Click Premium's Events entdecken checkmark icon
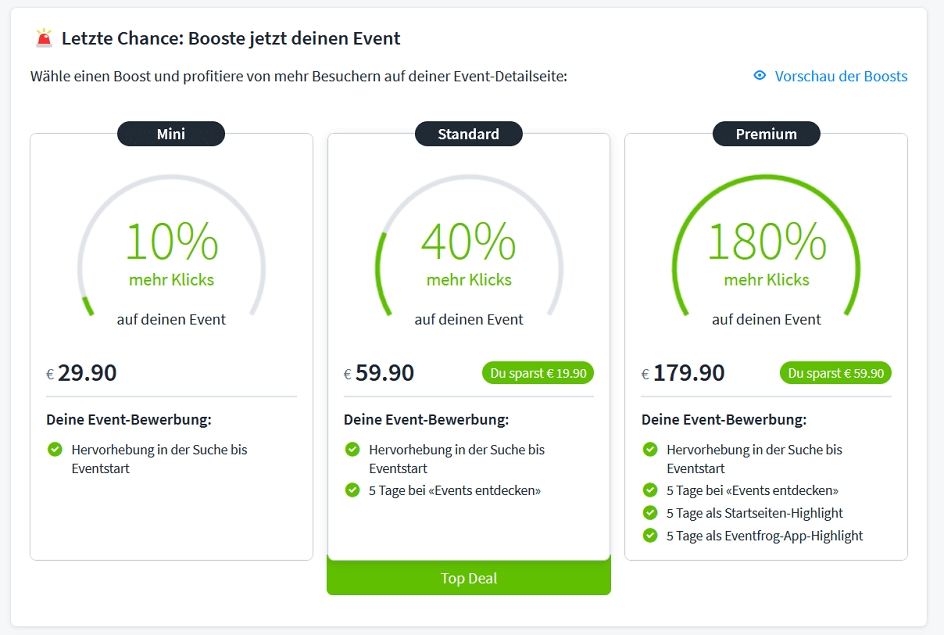The height and width of the screenshot is (635, 944). 650,490
